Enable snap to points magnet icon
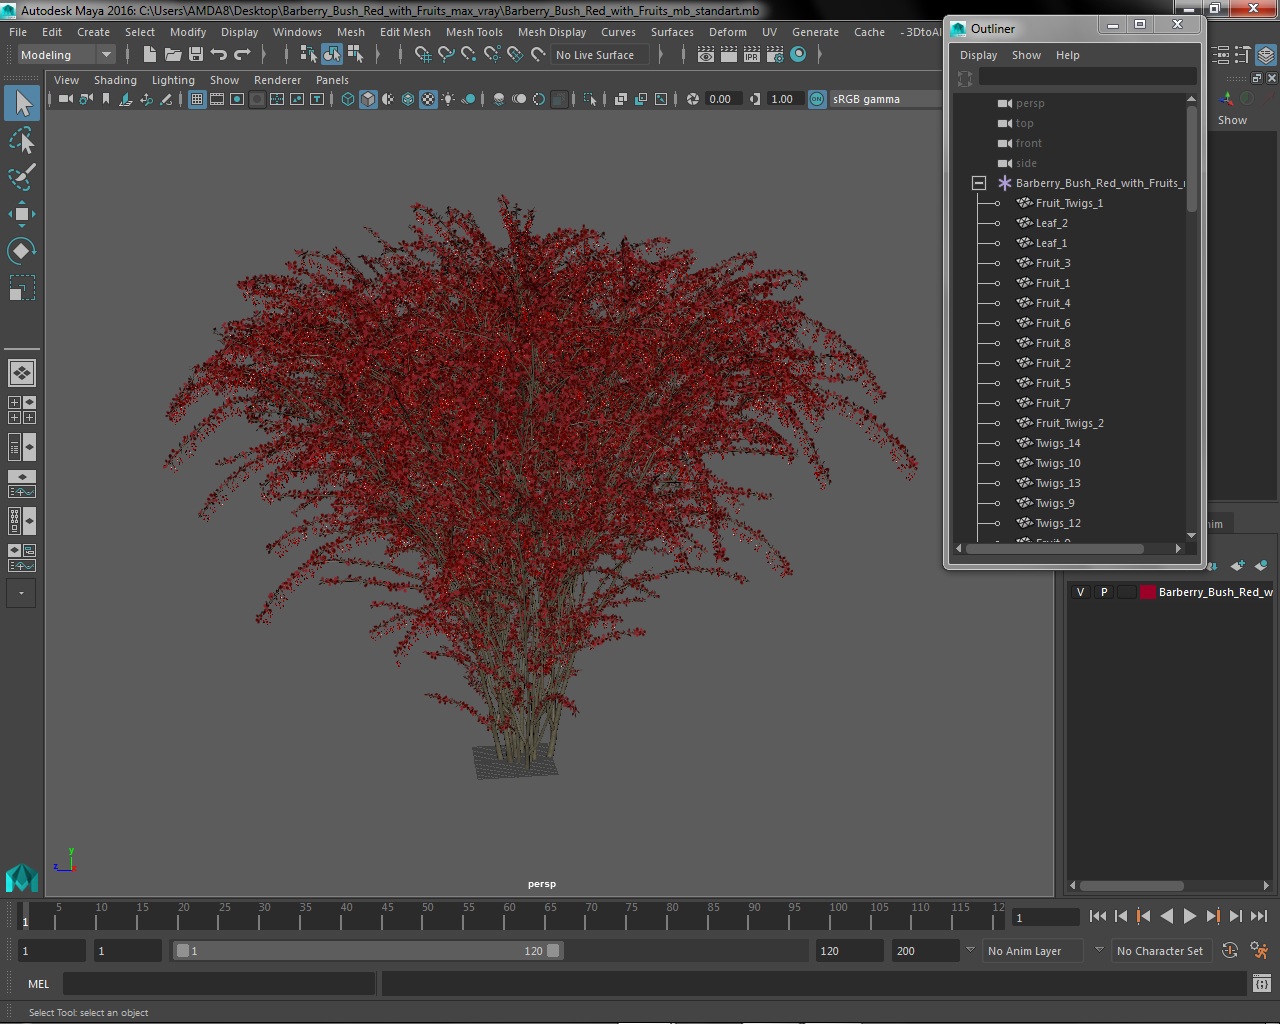 tap(469, 55)
